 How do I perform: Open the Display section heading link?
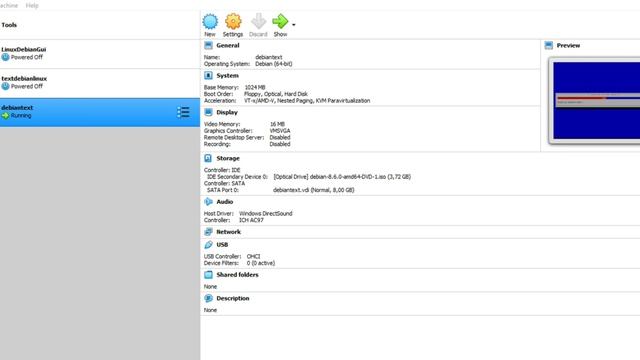point(227,112)
